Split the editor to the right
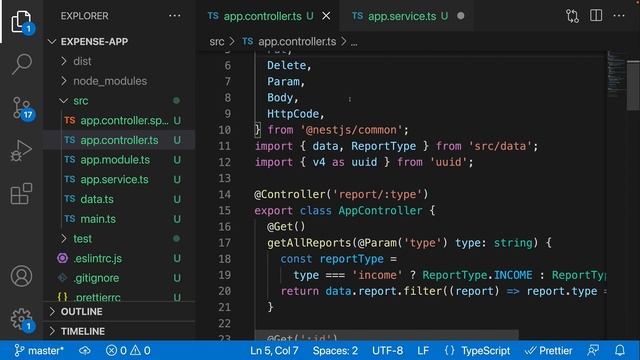Image resolution: width=640 pixels, height=360 pixels. pos(596,16)
